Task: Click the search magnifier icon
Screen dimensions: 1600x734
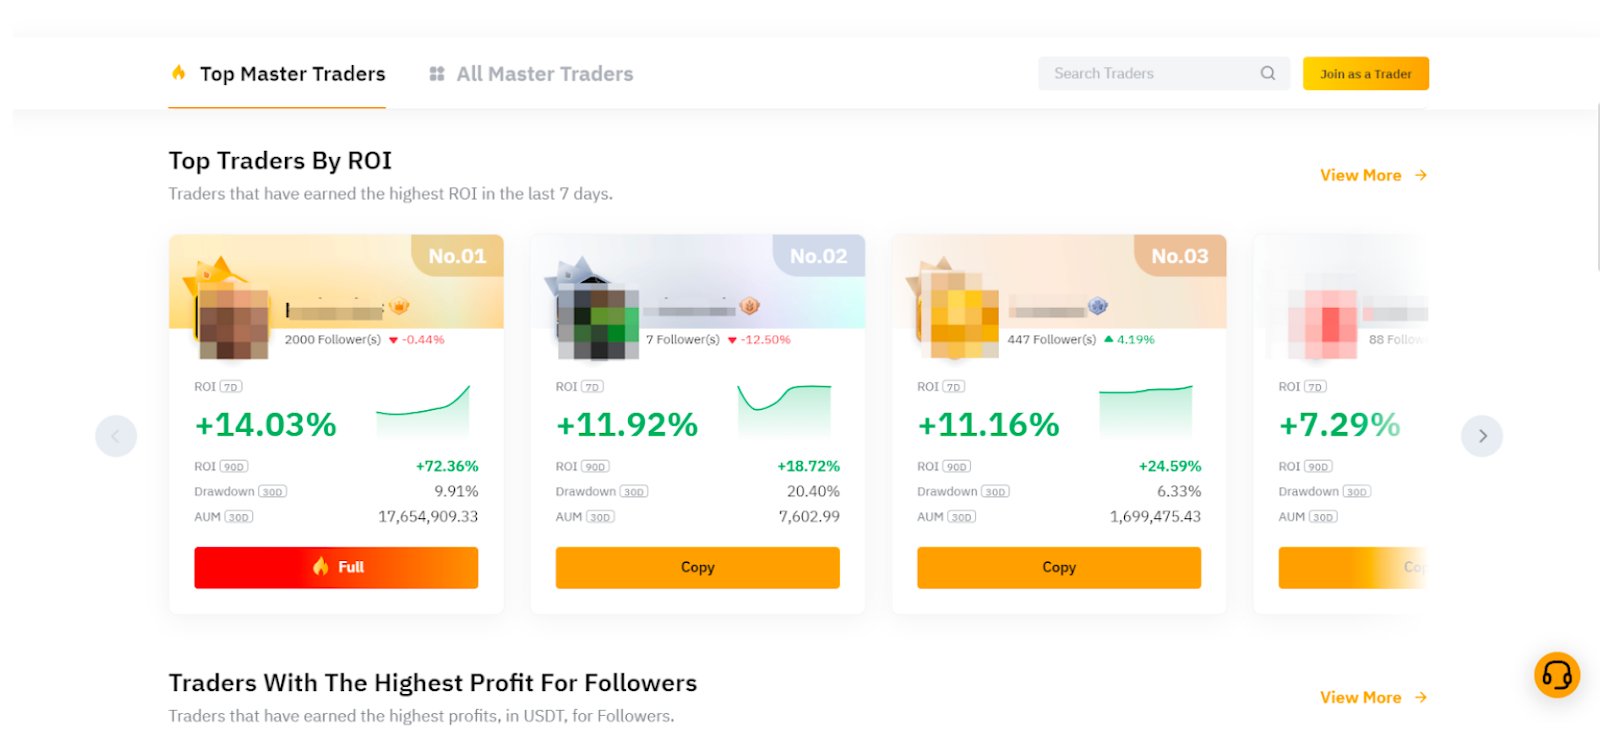Action: 1267,73
